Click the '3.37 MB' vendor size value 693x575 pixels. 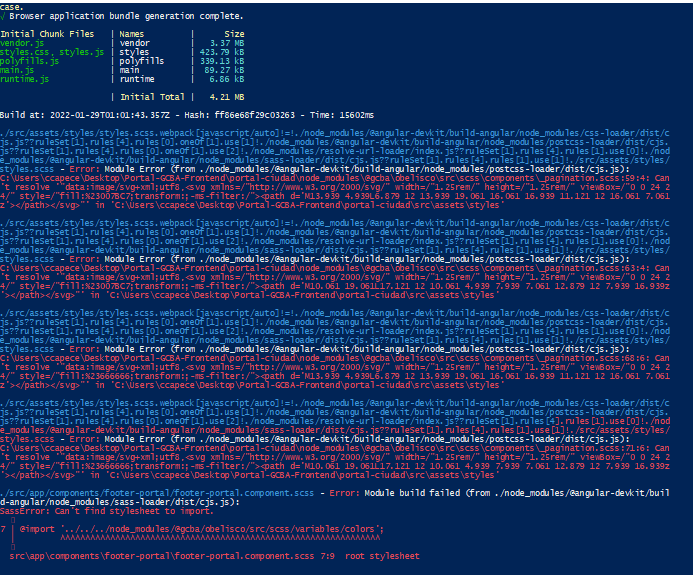(227, 43)
